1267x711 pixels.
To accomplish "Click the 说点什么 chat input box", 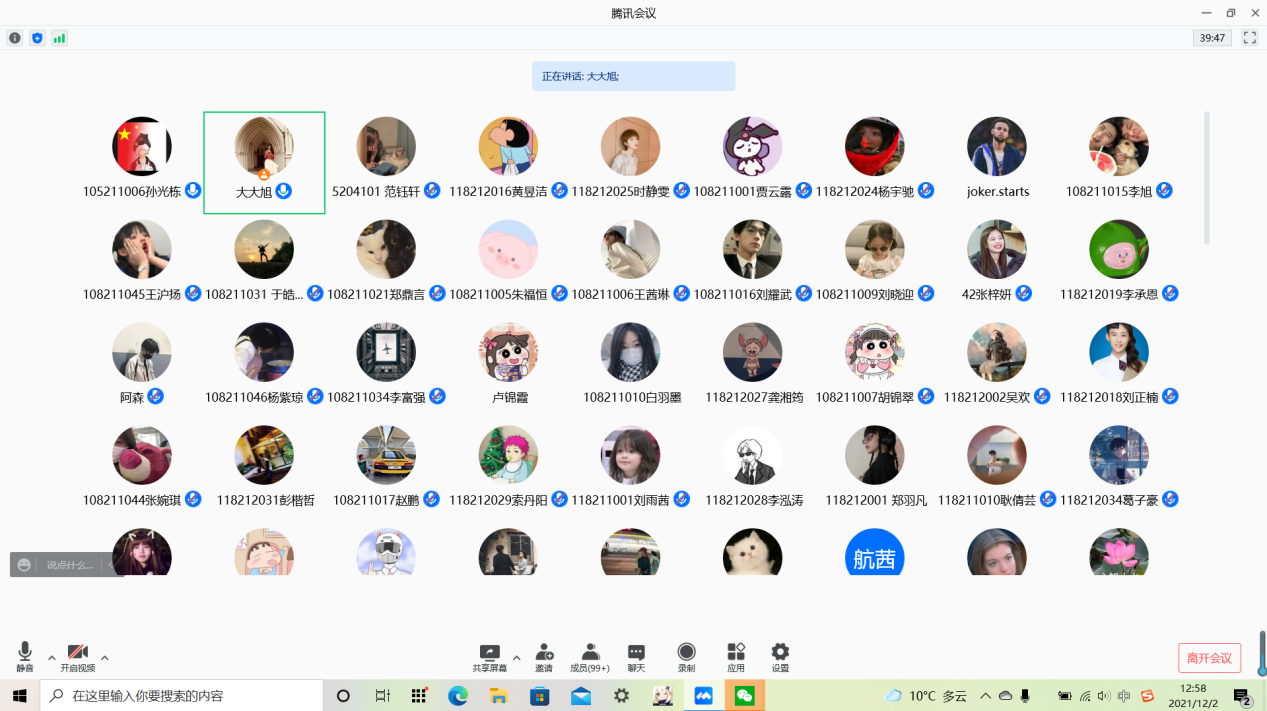I will (70, 565).
